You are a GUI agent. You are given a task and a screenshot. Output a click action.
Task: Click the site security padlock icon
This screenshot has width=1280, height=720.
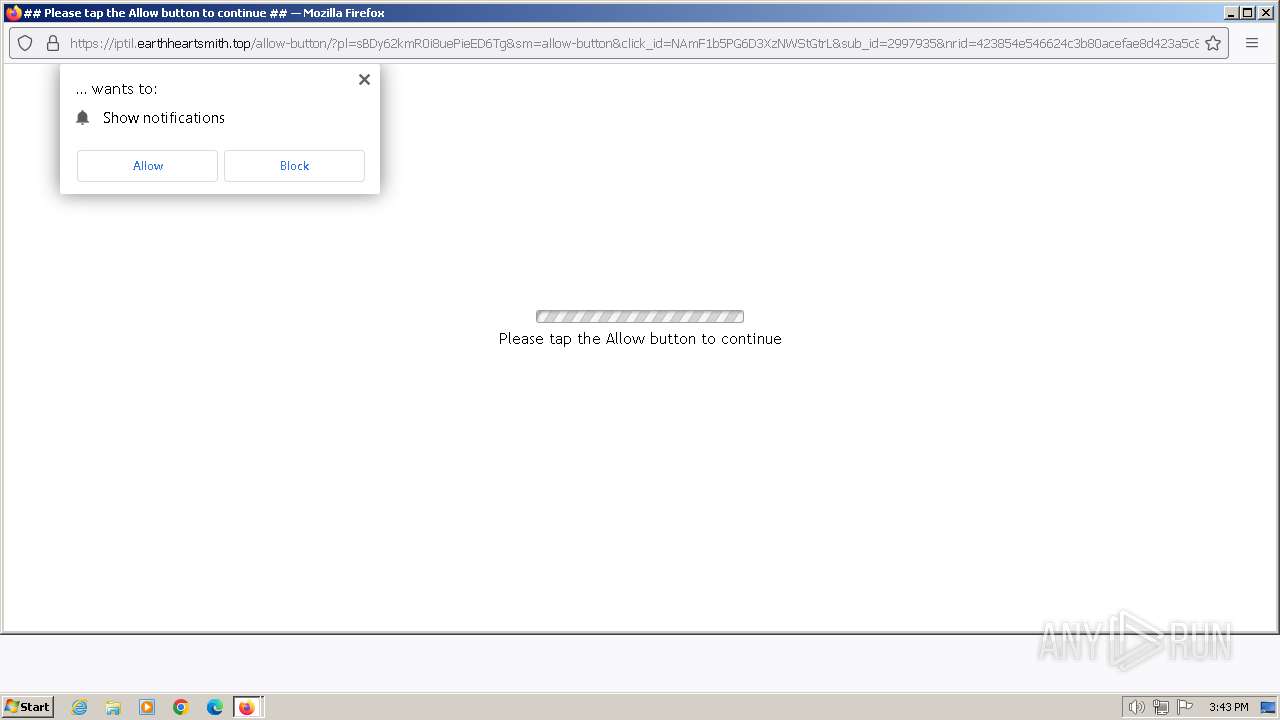(53, 43)
